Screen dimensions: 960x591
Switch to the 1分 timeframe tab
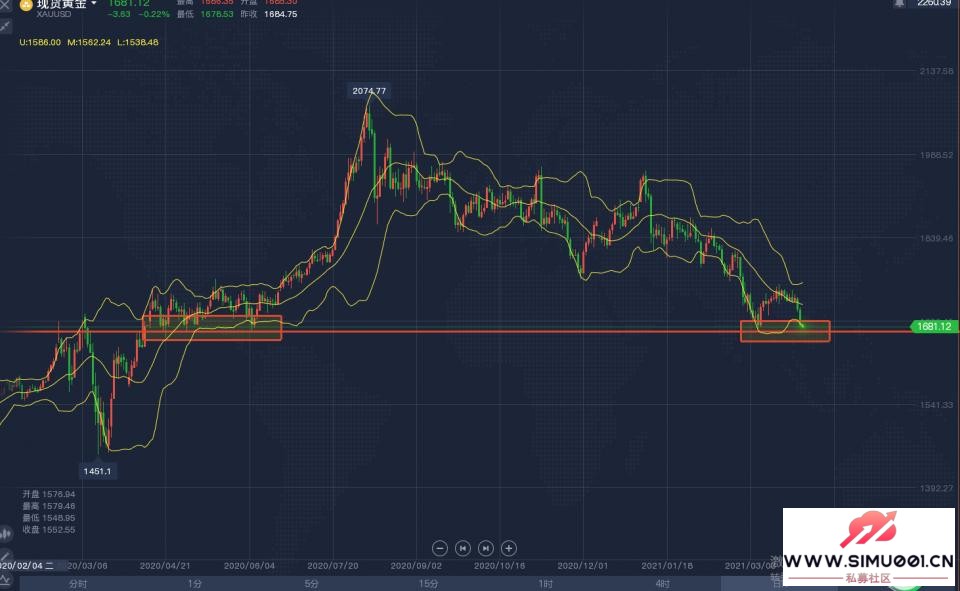[x=194, y=583]
